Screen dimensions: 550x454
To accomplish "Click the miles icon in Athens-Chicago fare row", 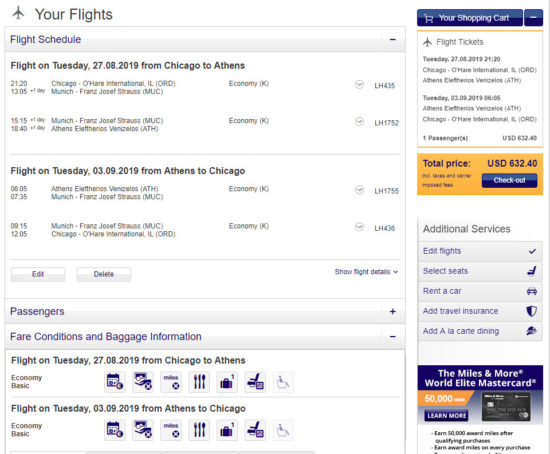I will tap(171, 429).
